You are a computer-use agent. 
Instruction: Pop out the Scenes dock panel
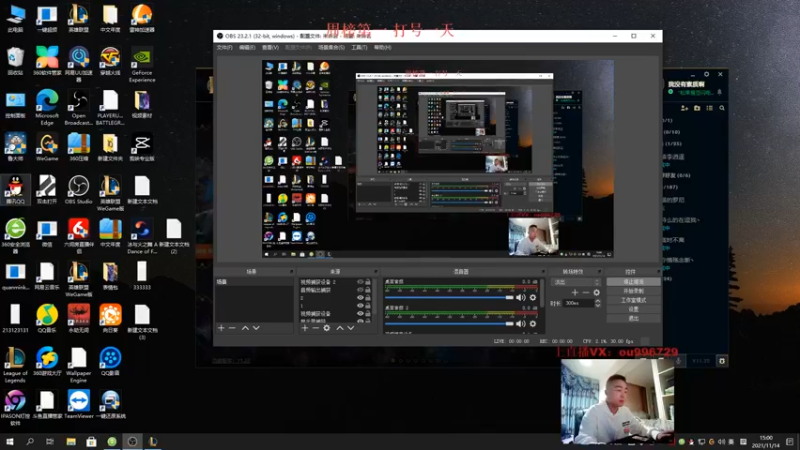291,272
